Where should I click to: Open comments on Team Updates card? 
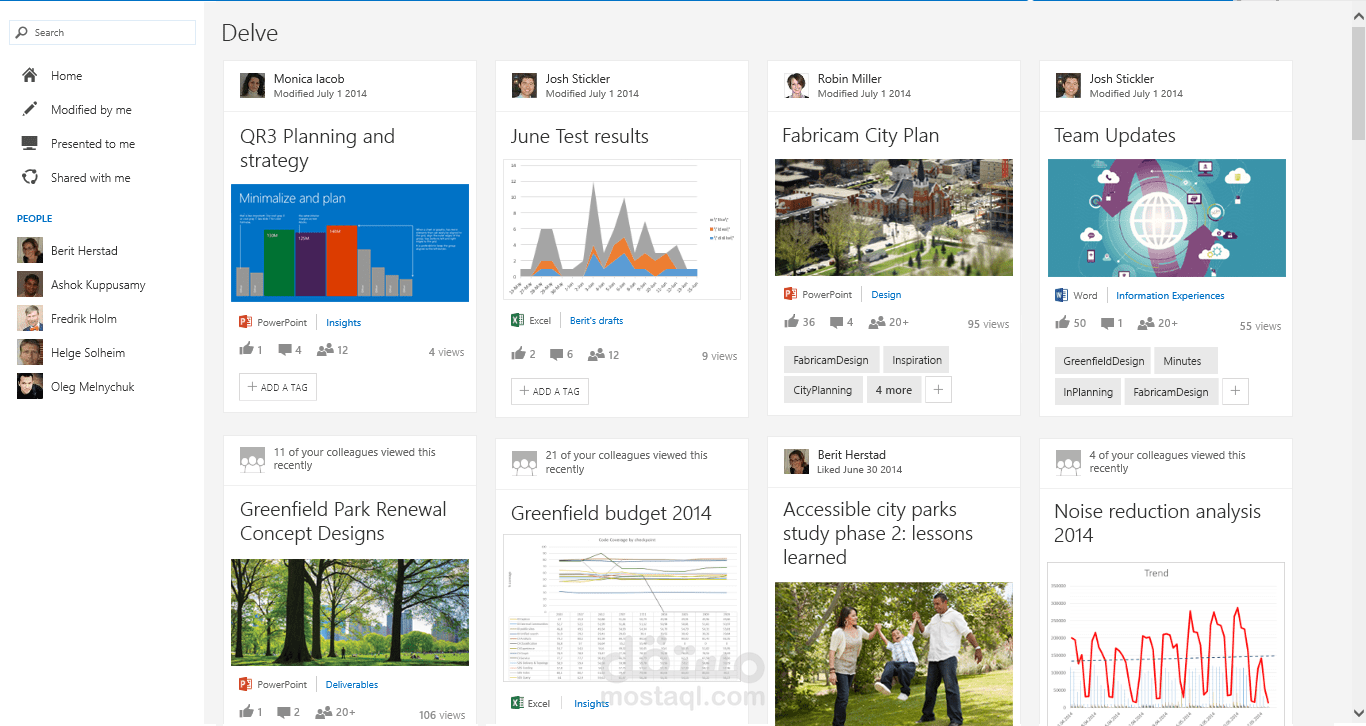[1107, 324]
